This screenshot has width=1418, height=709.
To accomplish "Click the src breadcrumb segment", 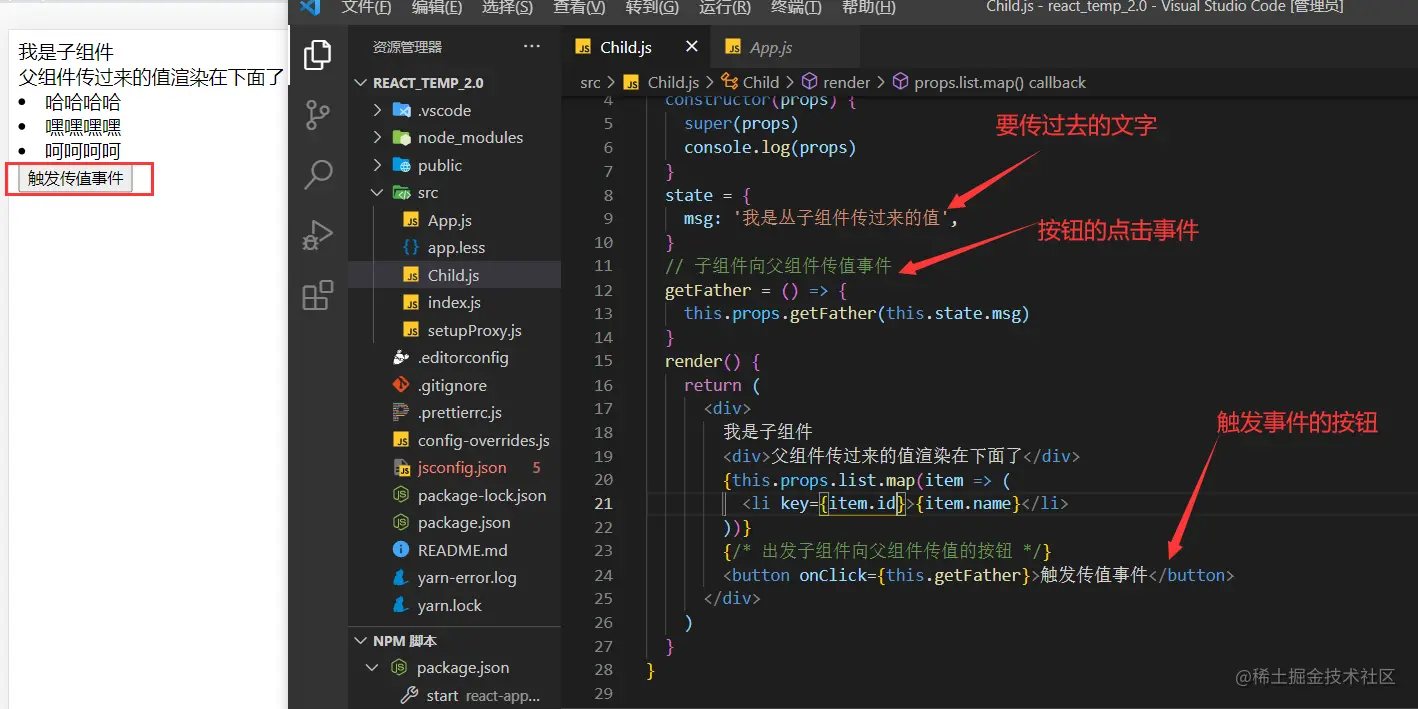I will point(590,83).
